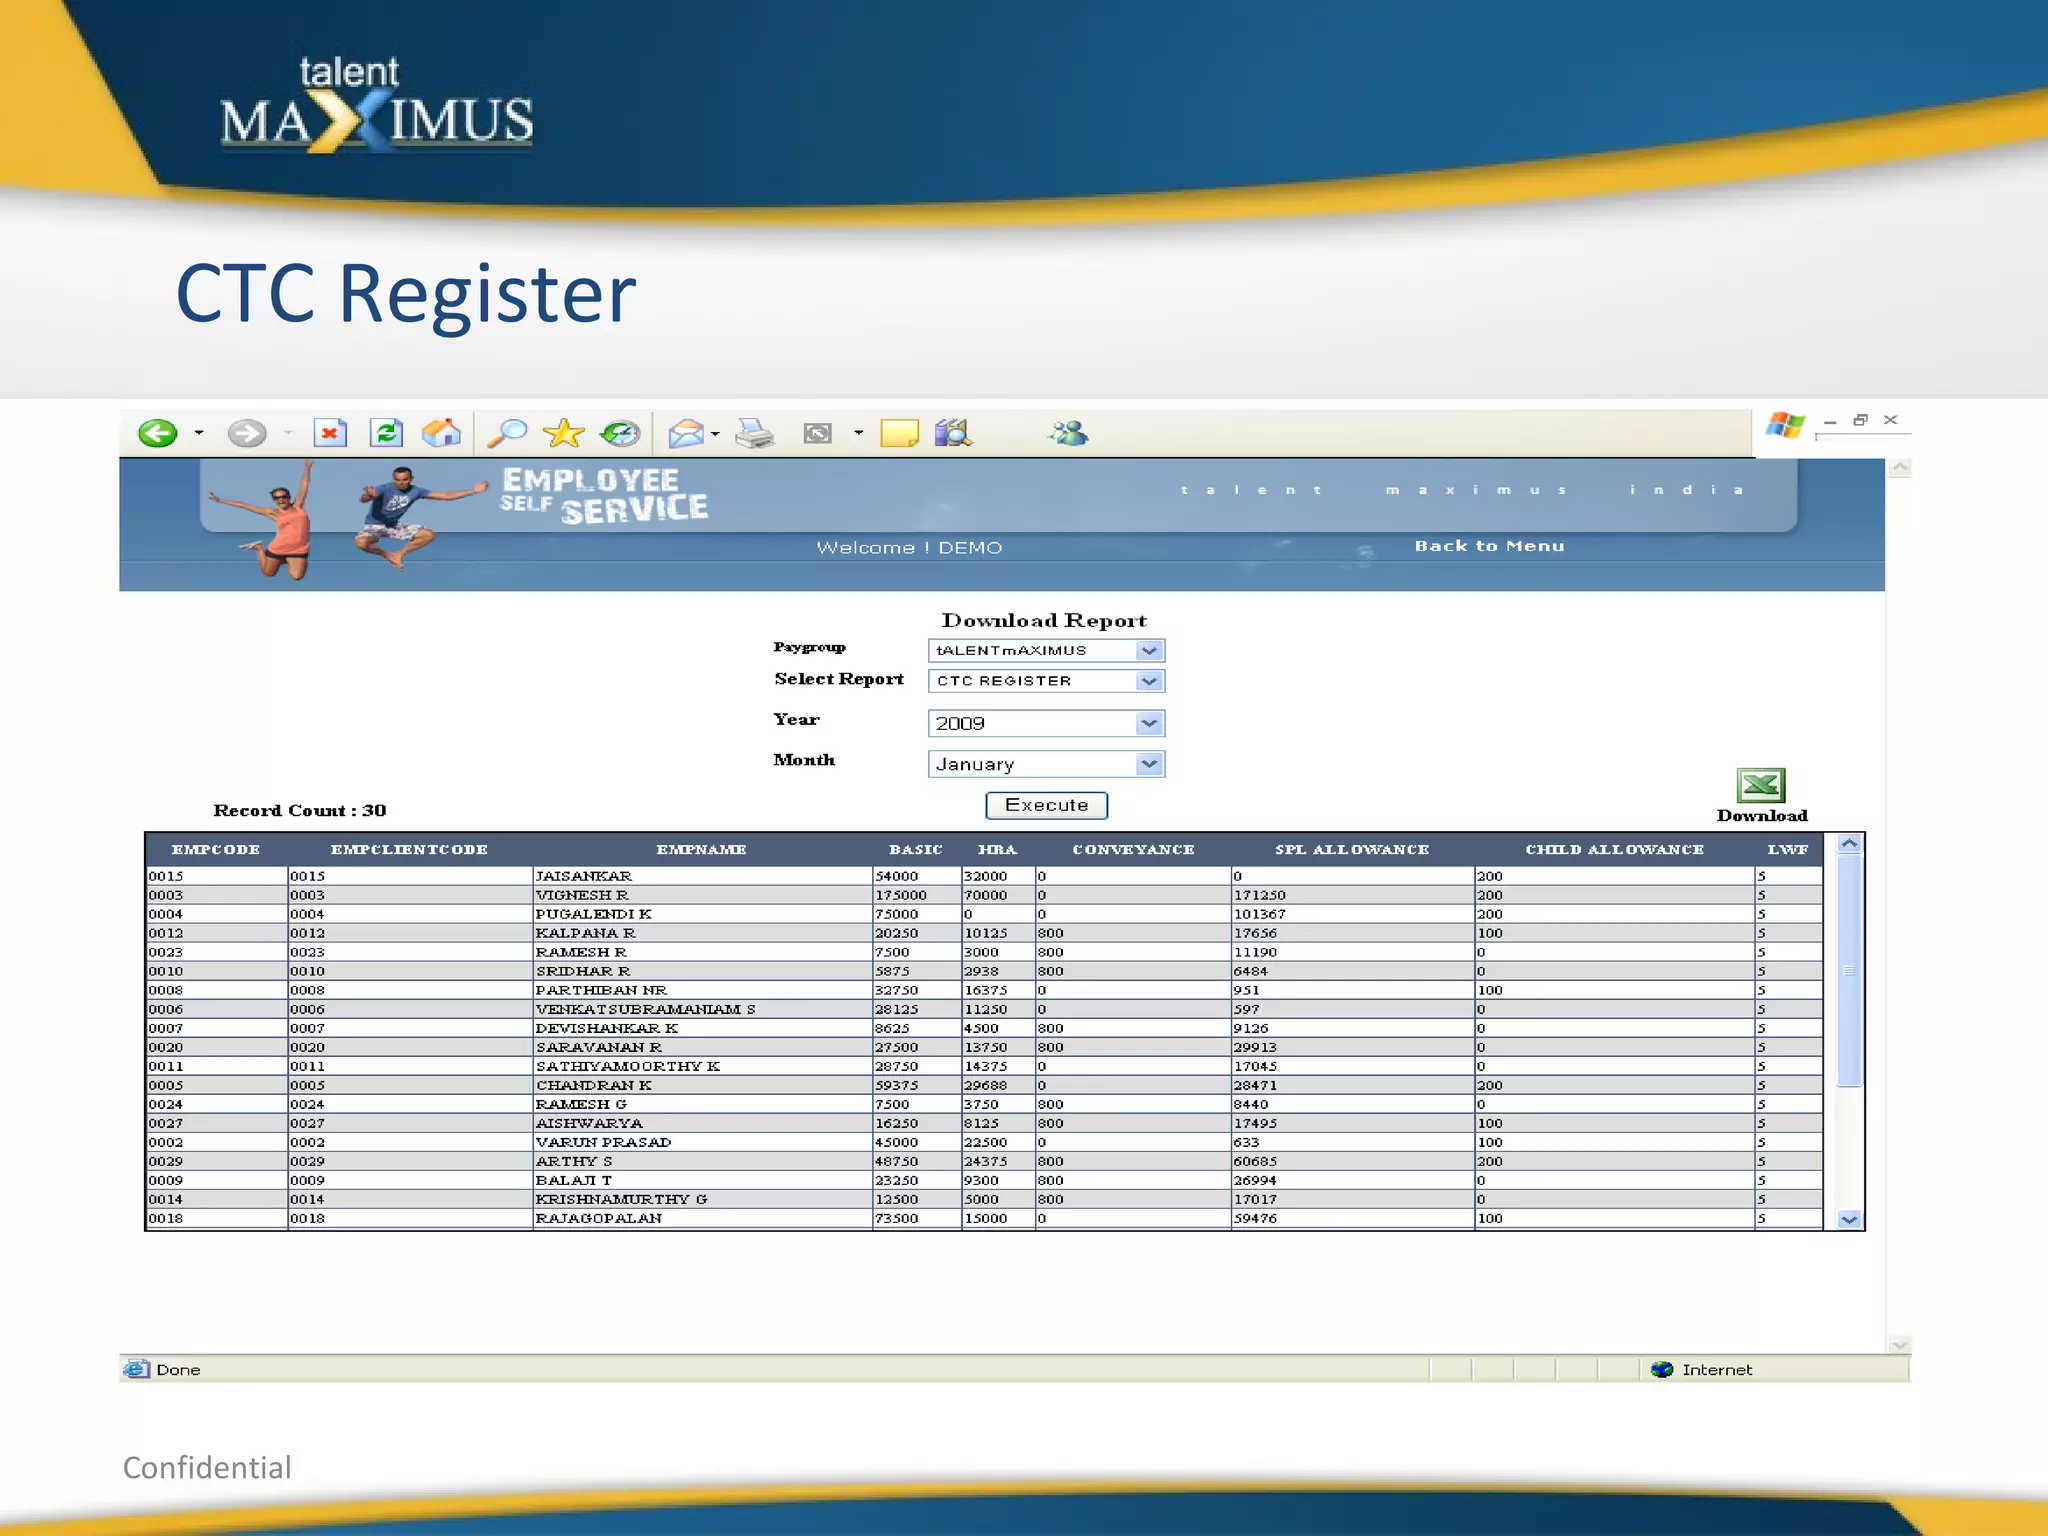Select the RAJAGOPALAN name cell

pos(702,1218)
